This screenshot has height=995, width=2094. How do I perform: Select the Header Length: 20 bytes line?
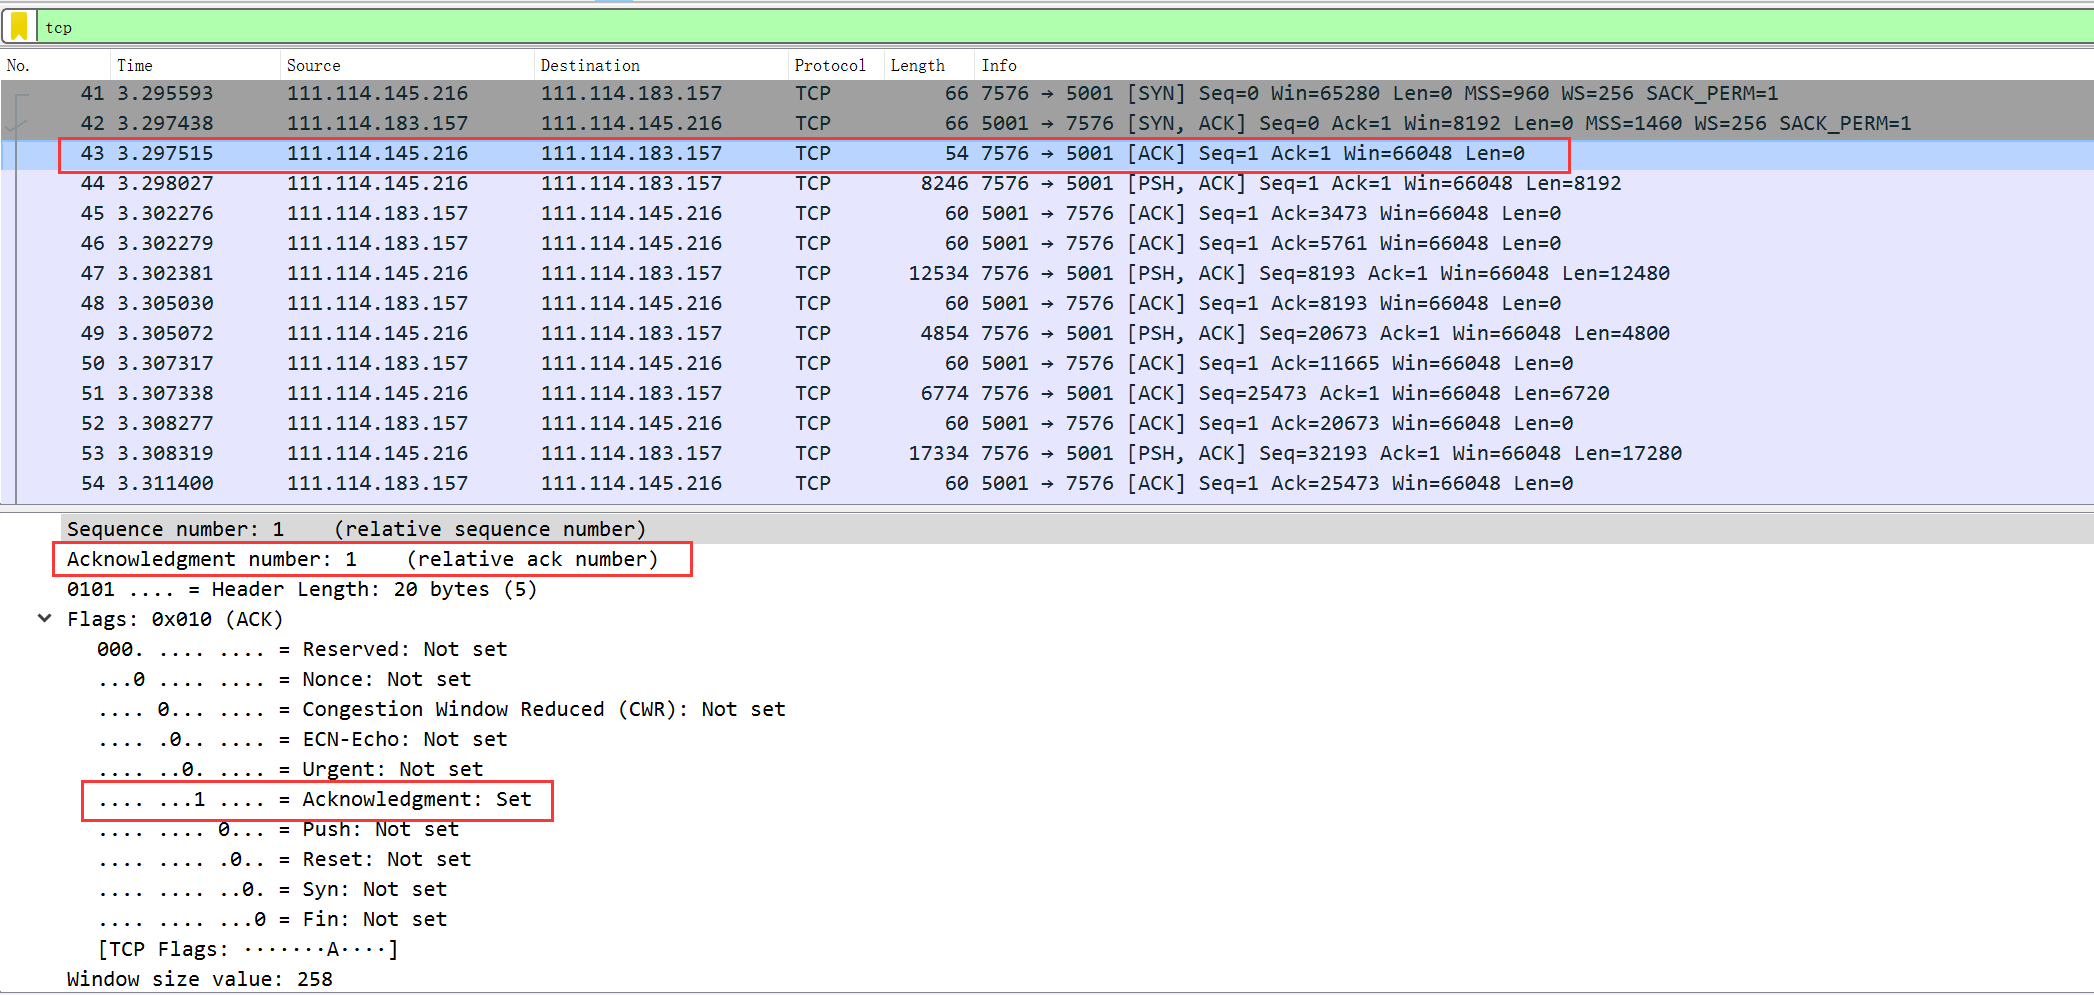(x=301, y=589)
